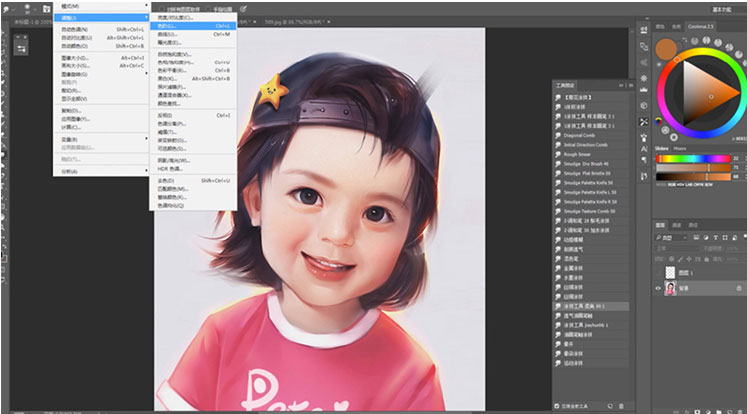Show 图层 1 via its visibility box
This screenshot has width=747, height=414.
point(658,273)
